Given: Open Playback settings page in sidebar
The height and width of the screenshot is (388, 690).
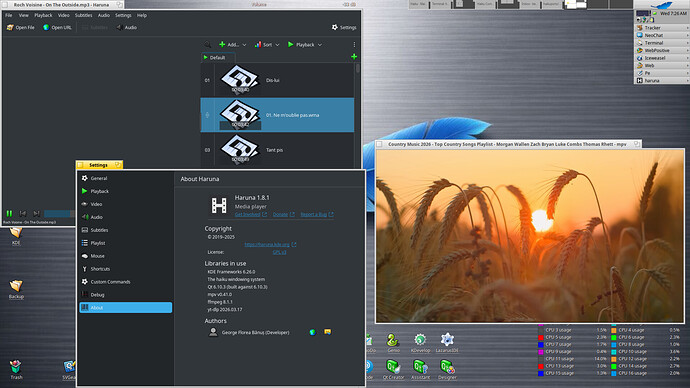Looking at the screenshot, I should [125, 191].
